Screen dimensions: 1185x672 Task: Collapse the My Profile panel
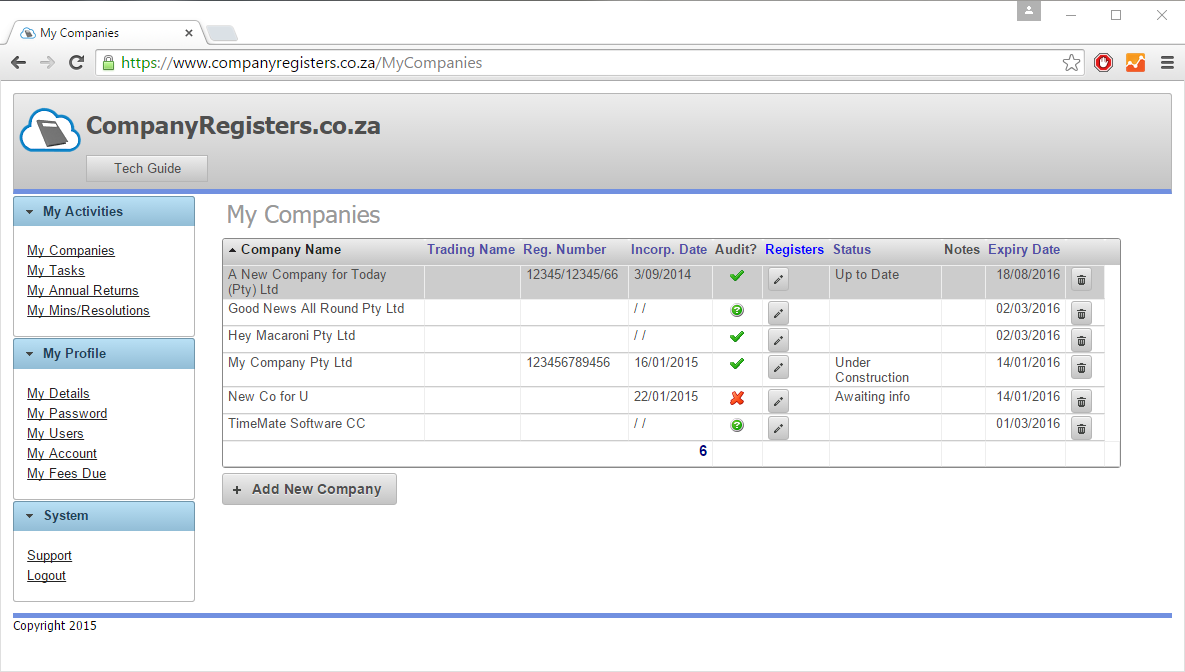click(x=104, y=354)
